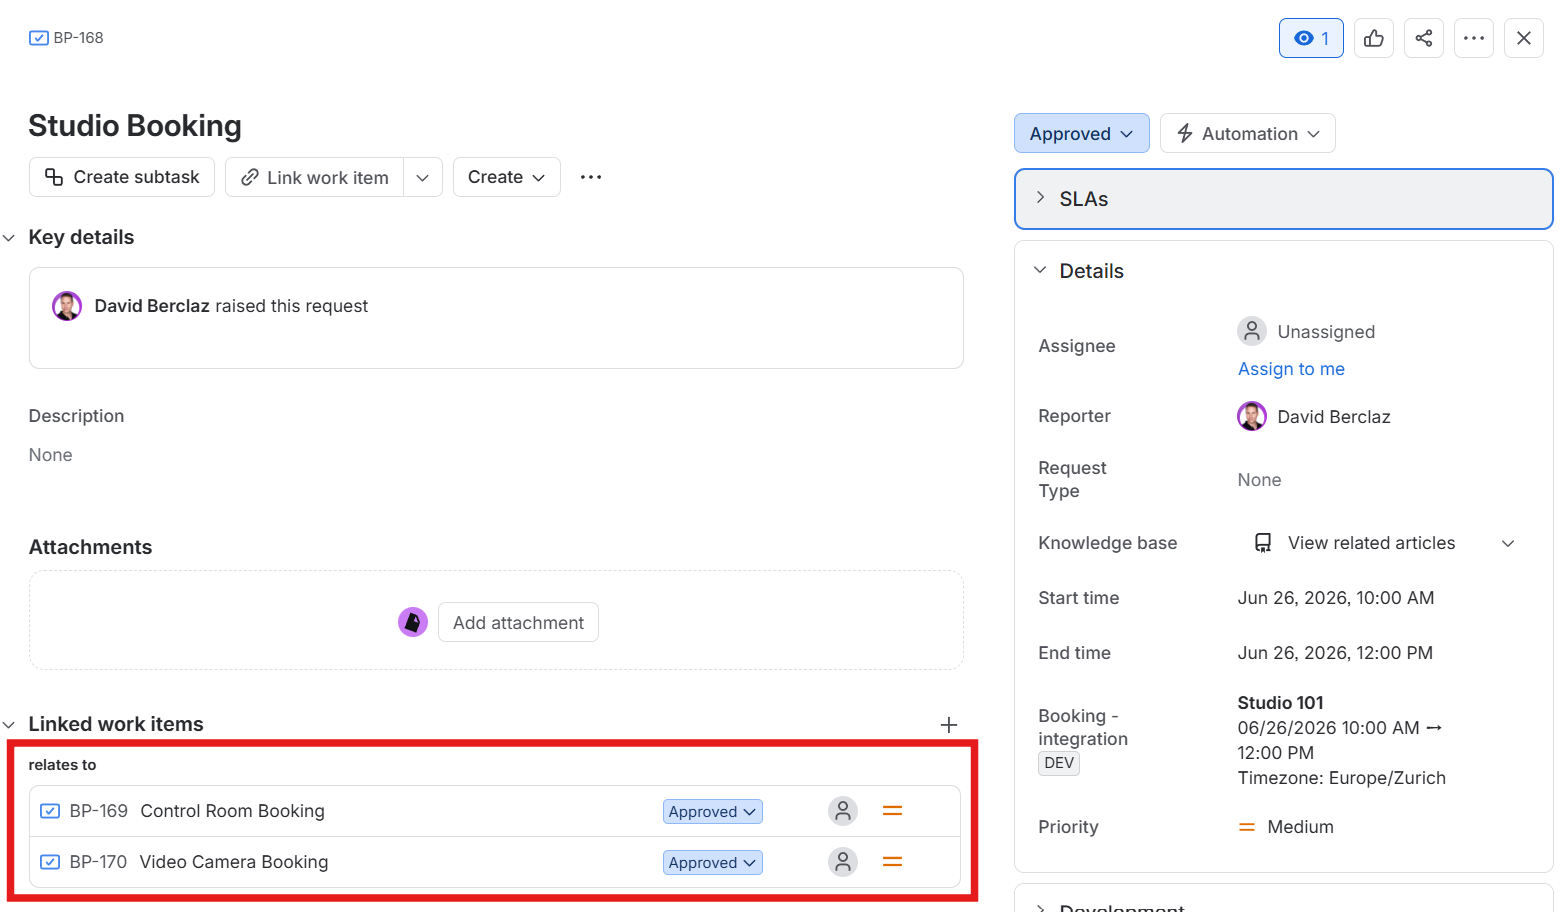Viewport: 1567px width, 912px height.
Task: Click the ellipsis next to Create button
Action: click(591, 177)
